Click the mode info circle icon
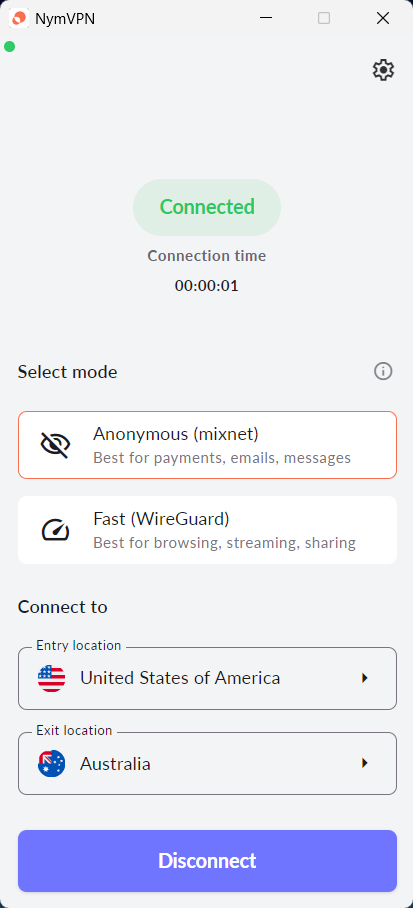This screenshot has height=908, width=413. [x=383, y=371]
